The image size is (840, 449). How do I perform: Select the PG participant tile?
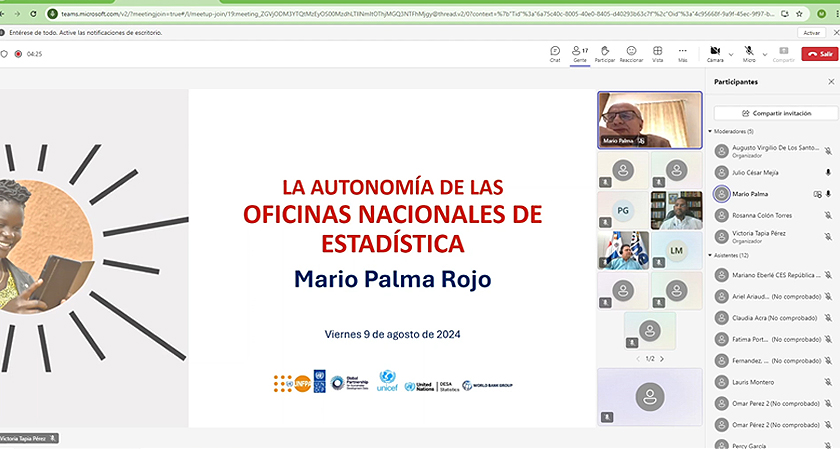click(623, 211)
